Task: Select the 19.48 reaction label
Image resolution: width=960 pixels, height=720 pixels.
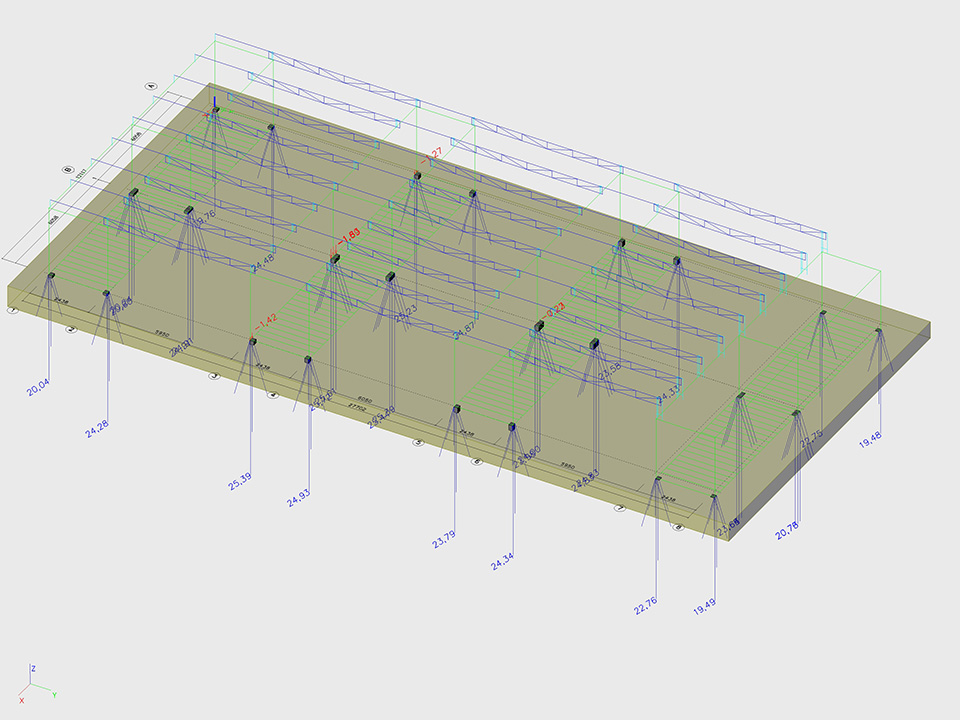Action: (x=871, y=439)
